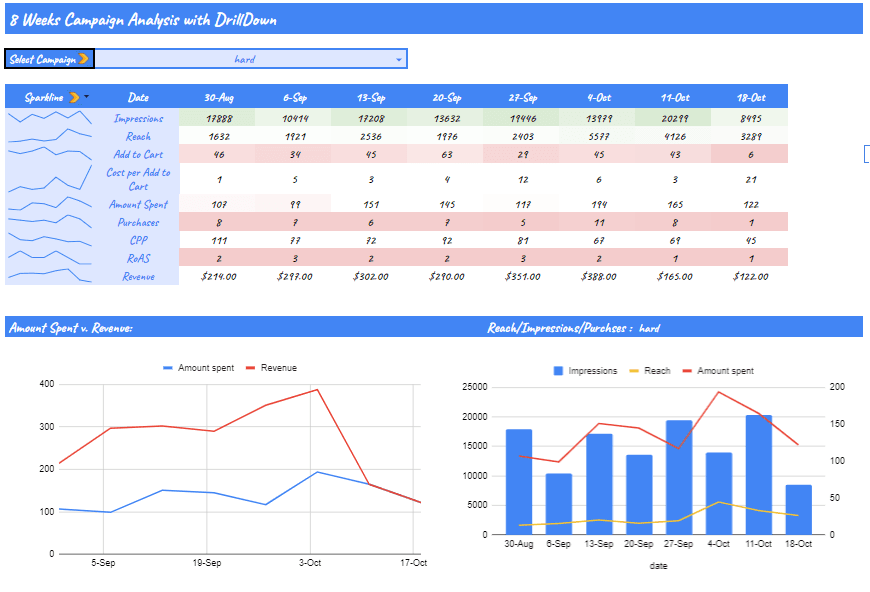
Task: Select the 20-Sep column header
Action: point(447,98)
